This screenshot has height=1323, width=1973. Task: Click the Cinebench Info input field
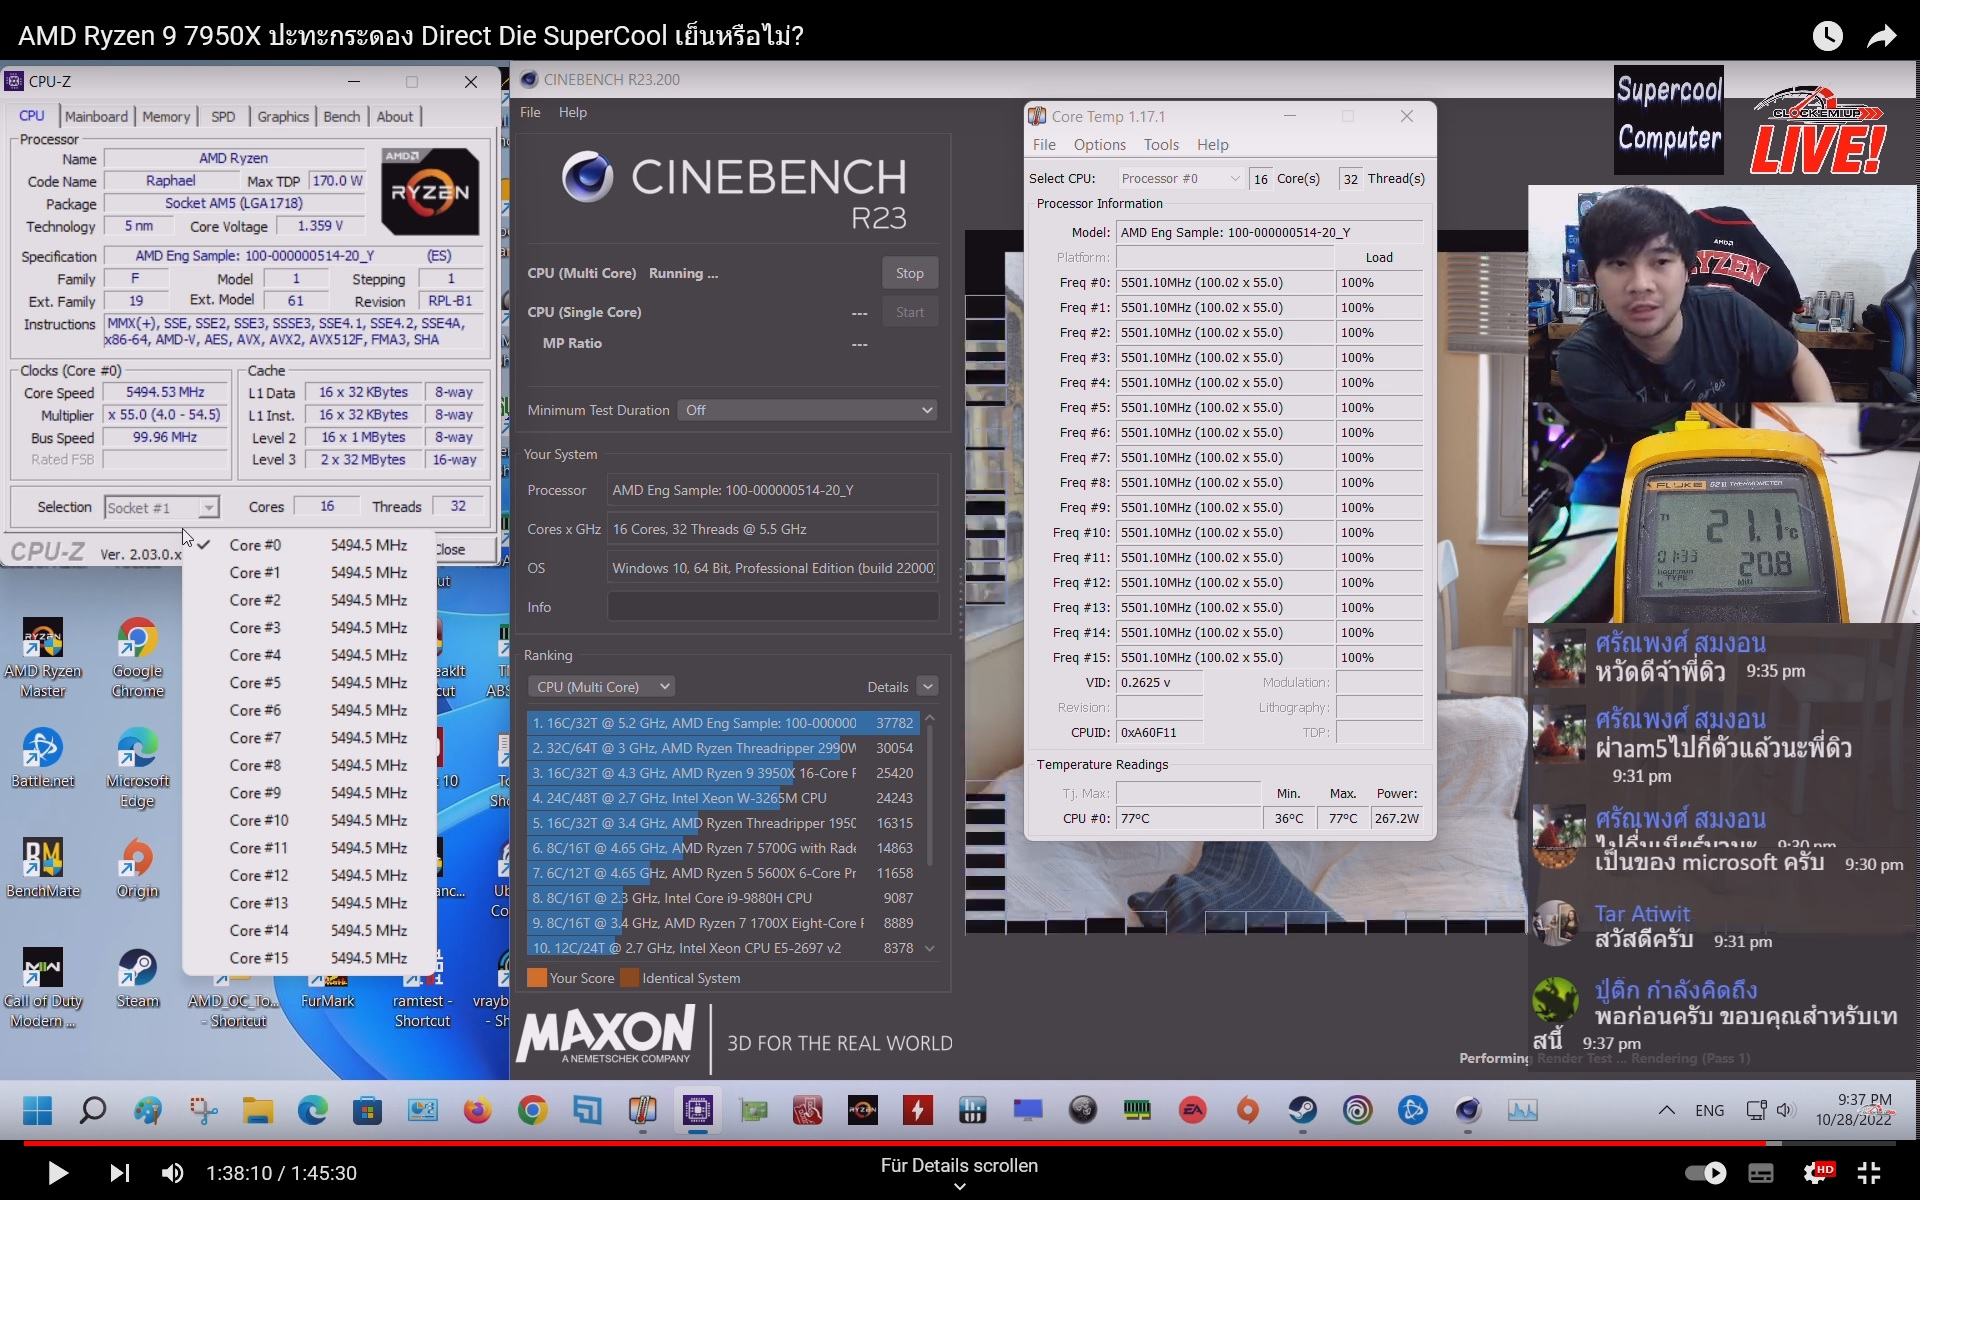pos(772,607)
